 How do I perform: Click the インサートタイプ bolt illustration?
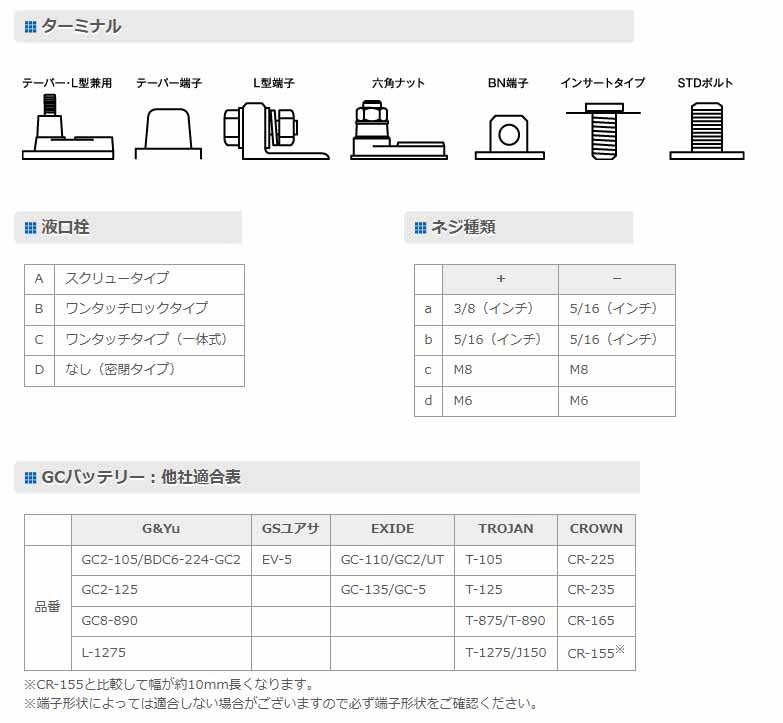(602, 130)
